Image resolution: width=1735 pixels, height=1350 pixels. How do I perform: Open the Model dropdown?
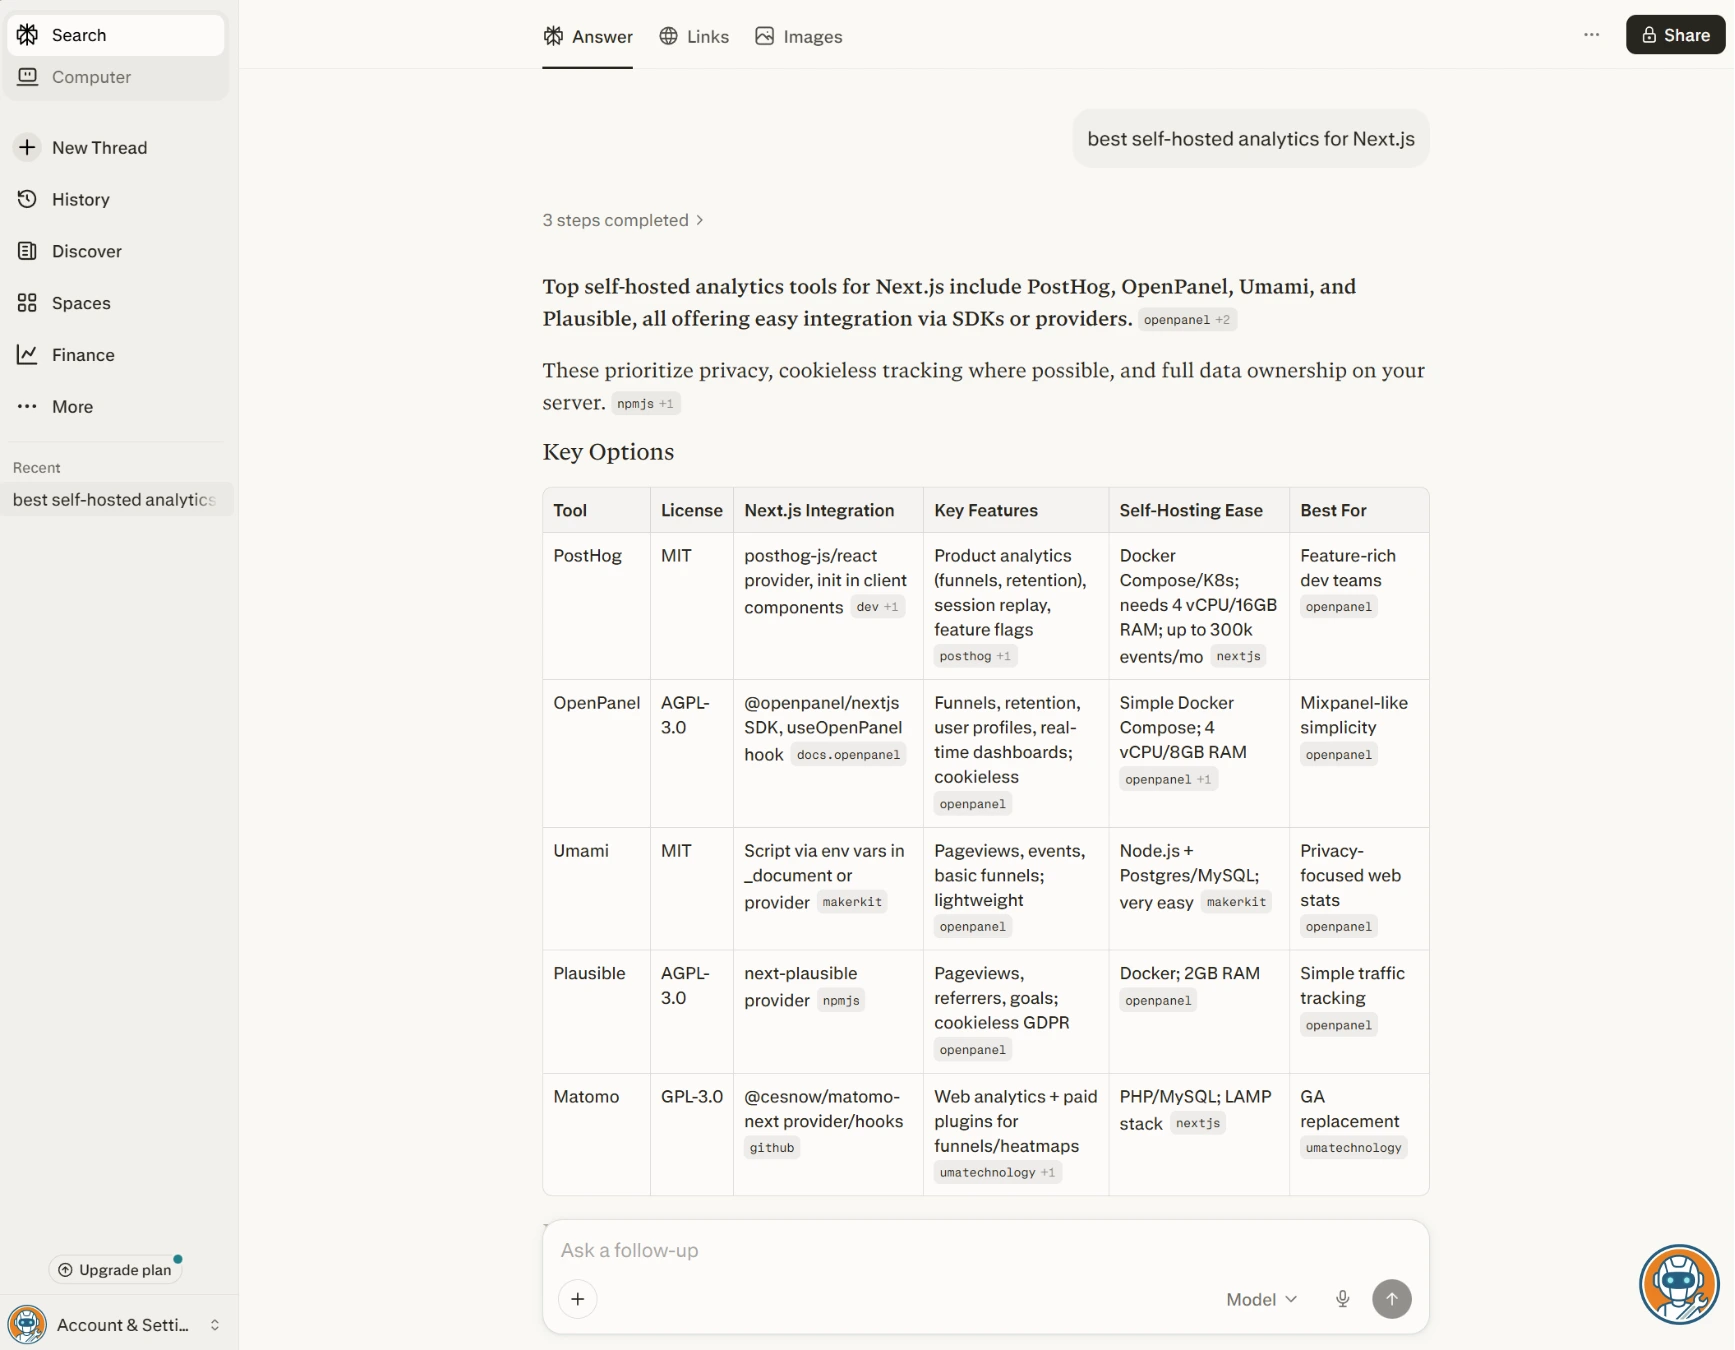(x=1260, y=1299)
